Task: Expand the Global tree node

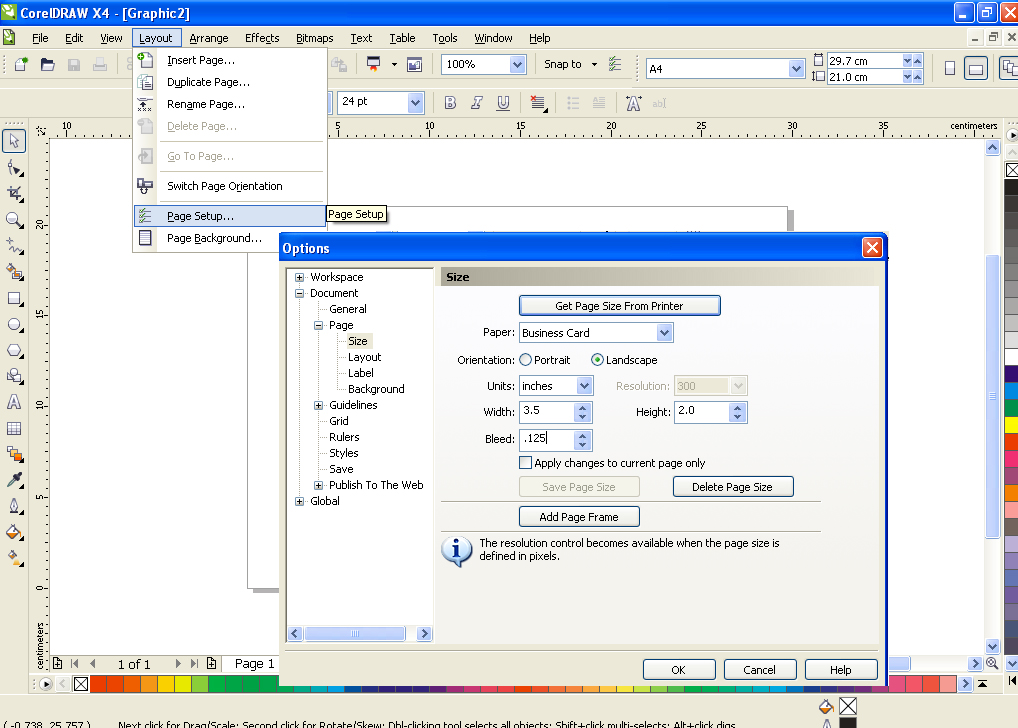Action: pyautogui.click(x=299, y=501)
